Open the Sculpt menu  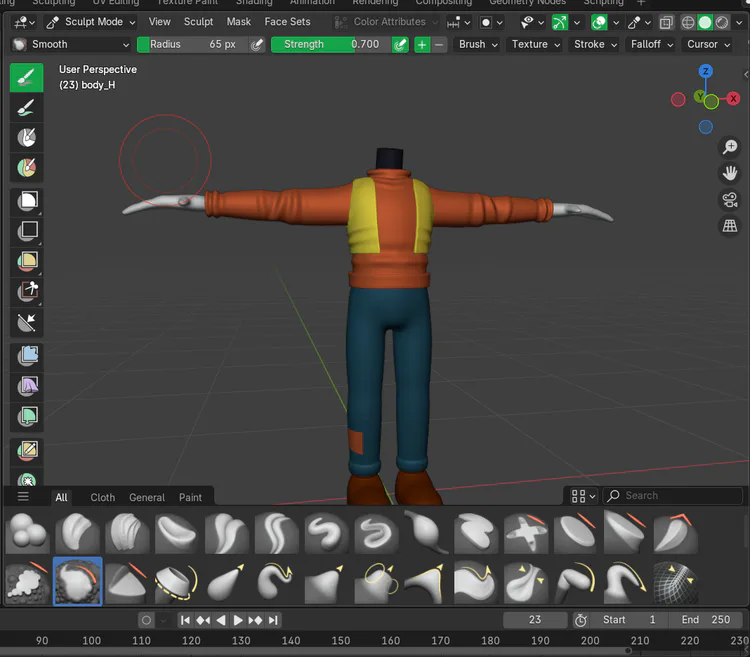click(199, 22)
